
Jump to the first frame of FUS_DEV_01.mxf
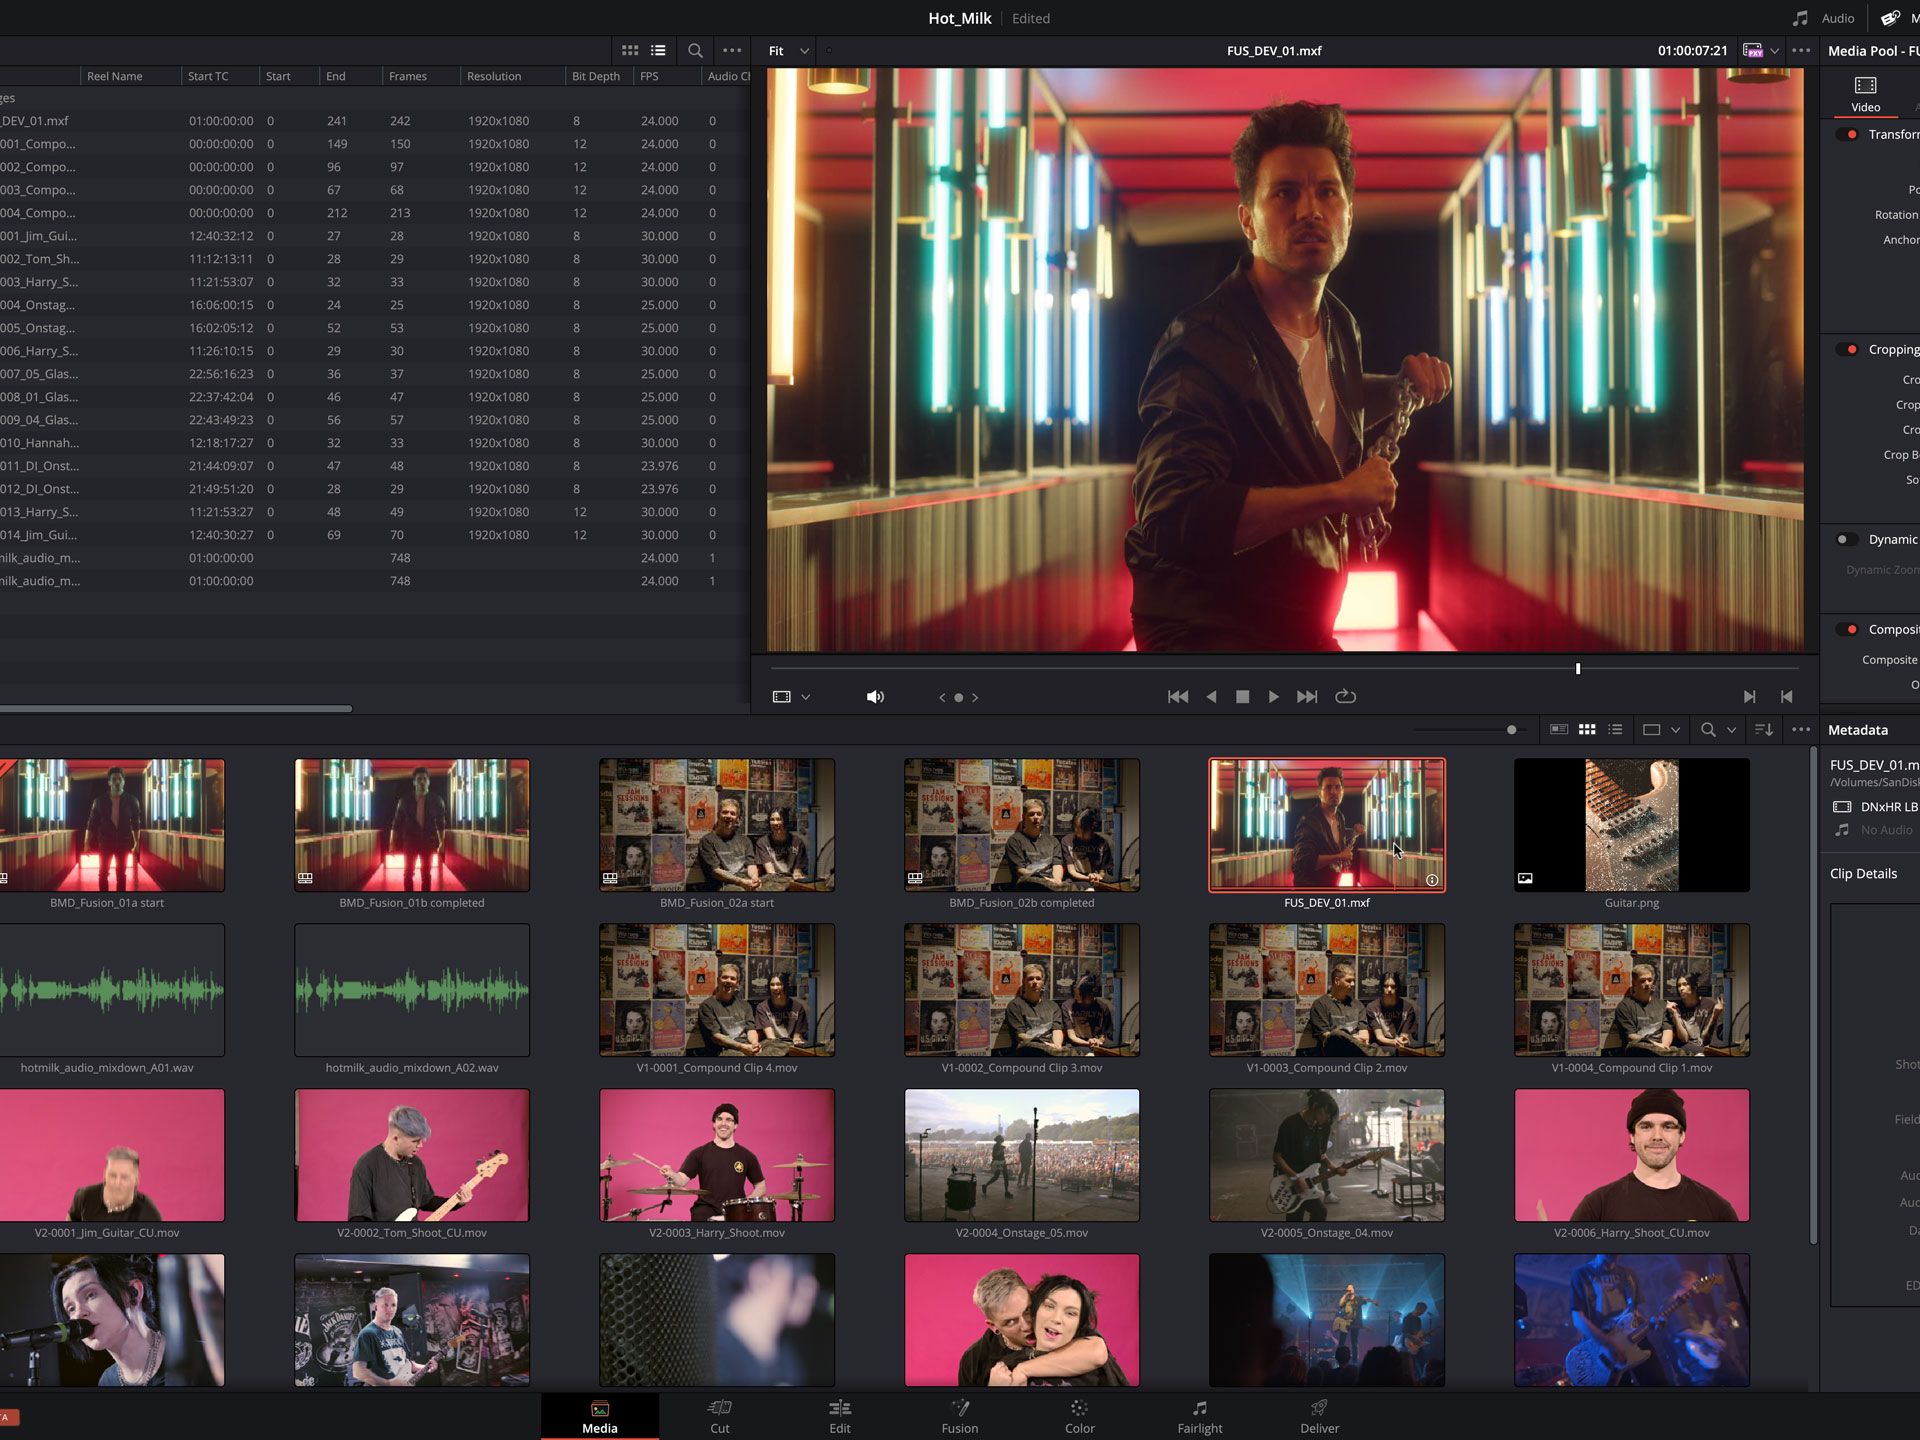[x=1178, y=696]
